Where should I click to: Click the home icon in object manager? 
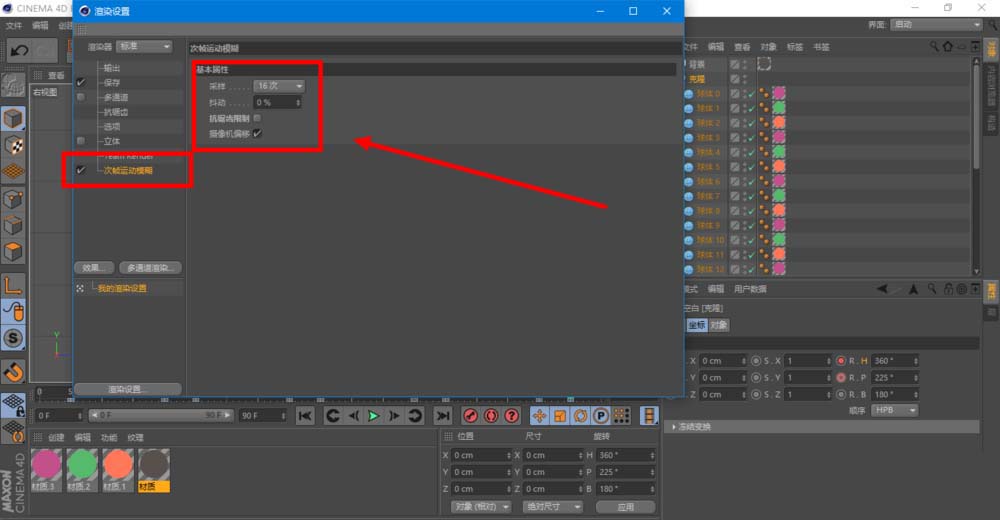tap(948, 47)
